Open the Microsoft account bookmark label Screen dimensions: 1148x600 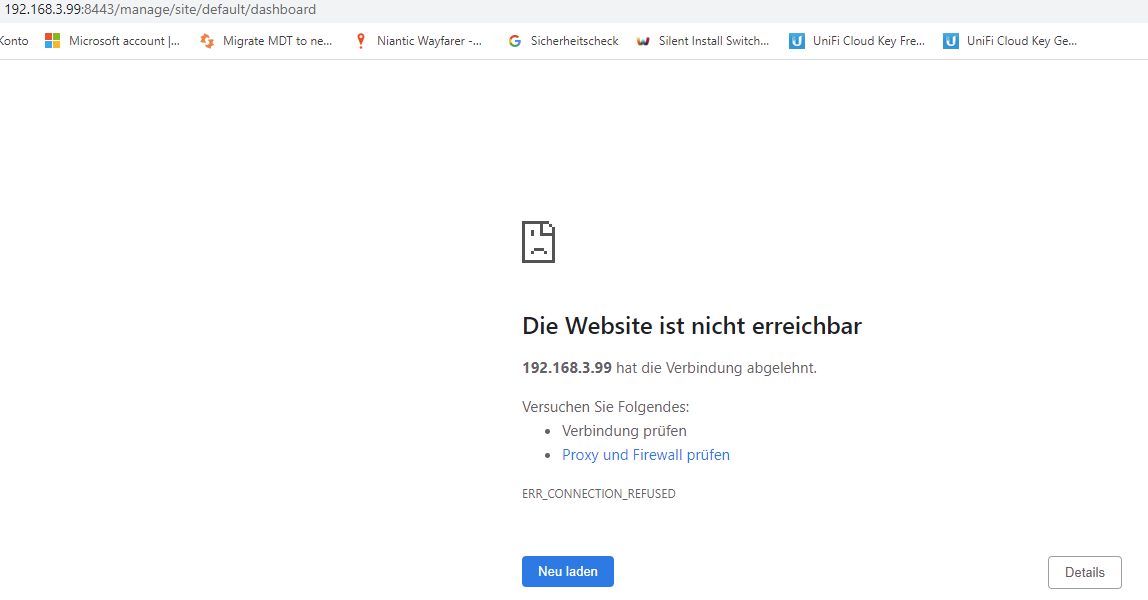[124, 41]
